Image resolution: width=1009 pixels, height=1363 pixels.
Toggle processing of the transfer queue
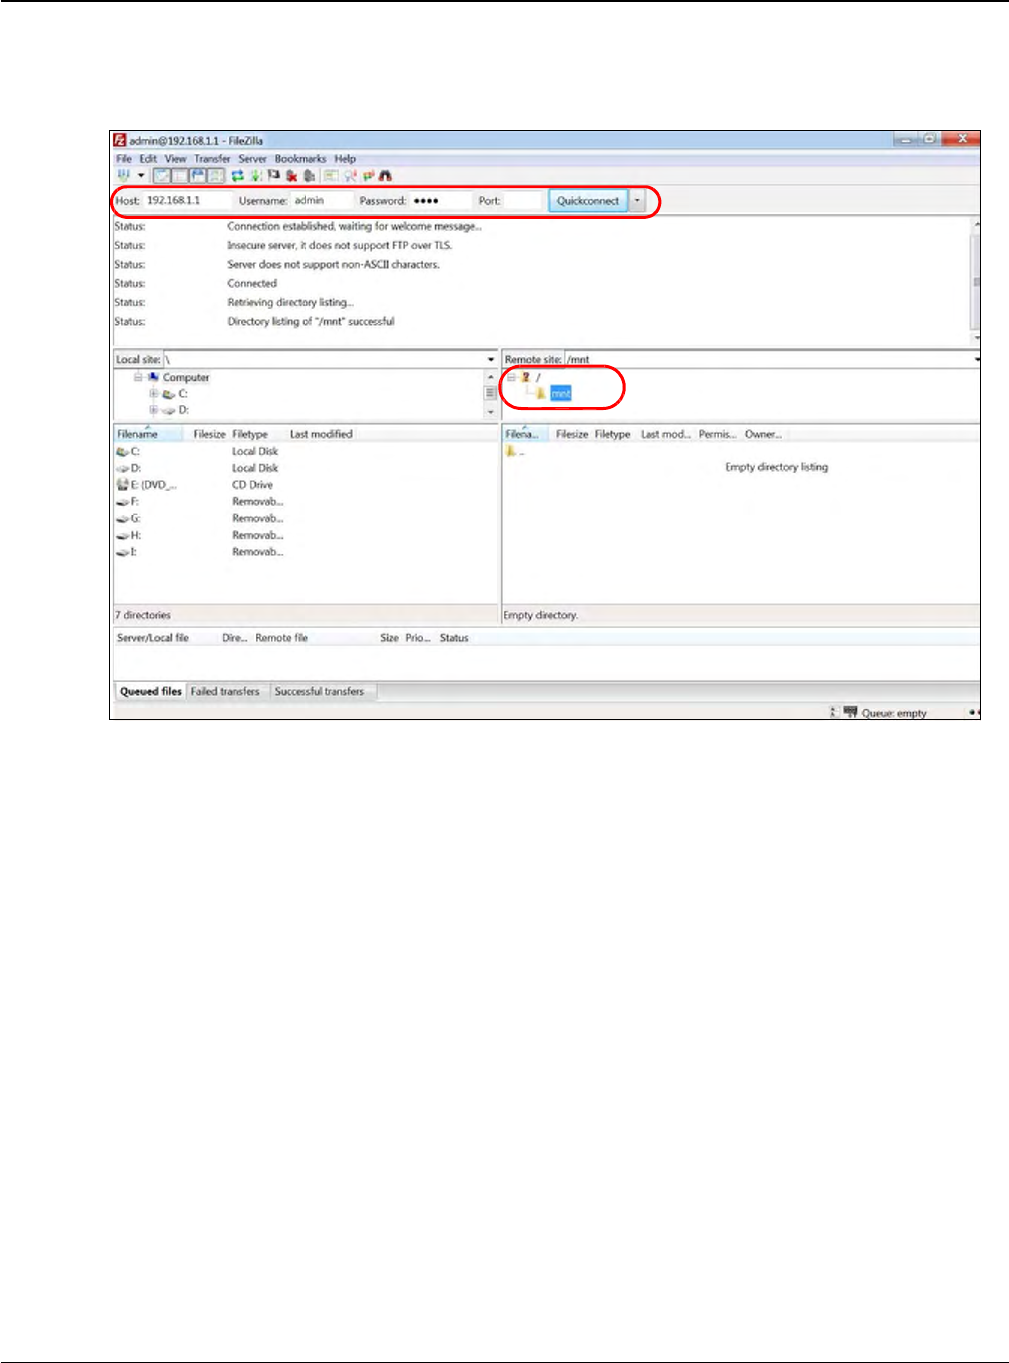pos(255,175)
